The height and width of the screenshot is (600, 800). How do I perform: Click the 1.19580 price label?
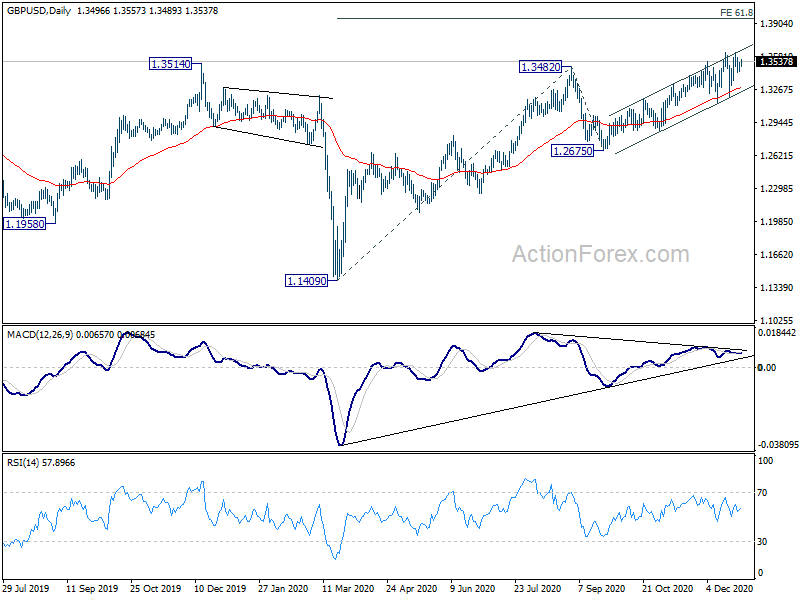[24, 223]
